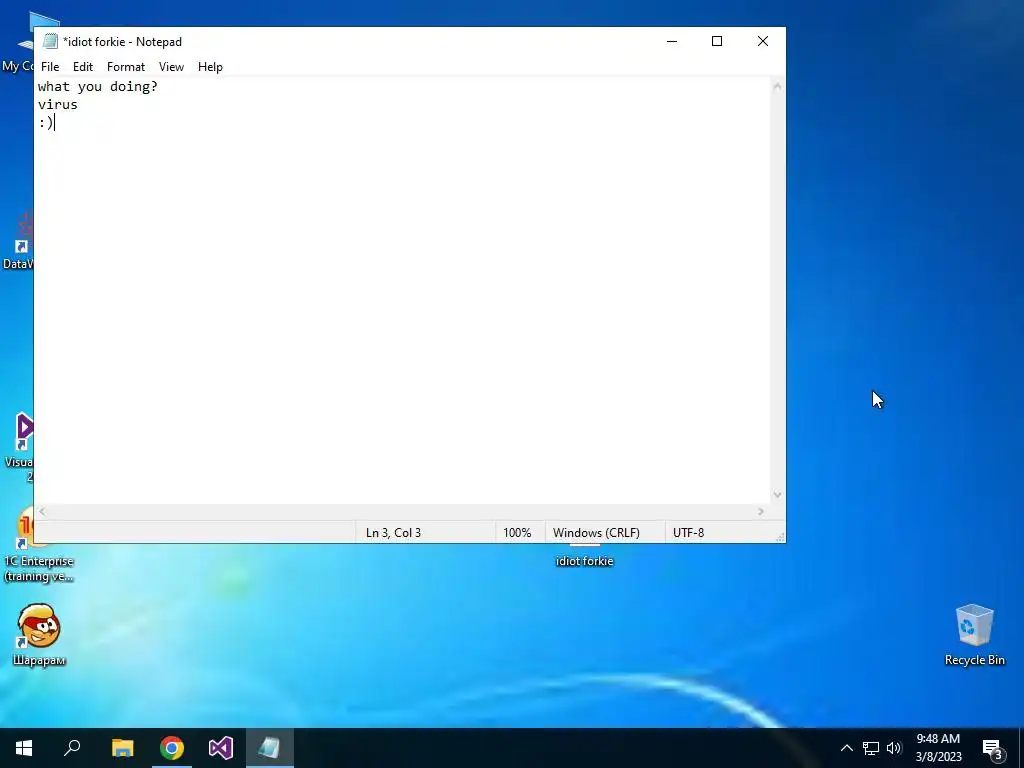
Task: Open the File menu in Notepad
Action: click(50, 67)
